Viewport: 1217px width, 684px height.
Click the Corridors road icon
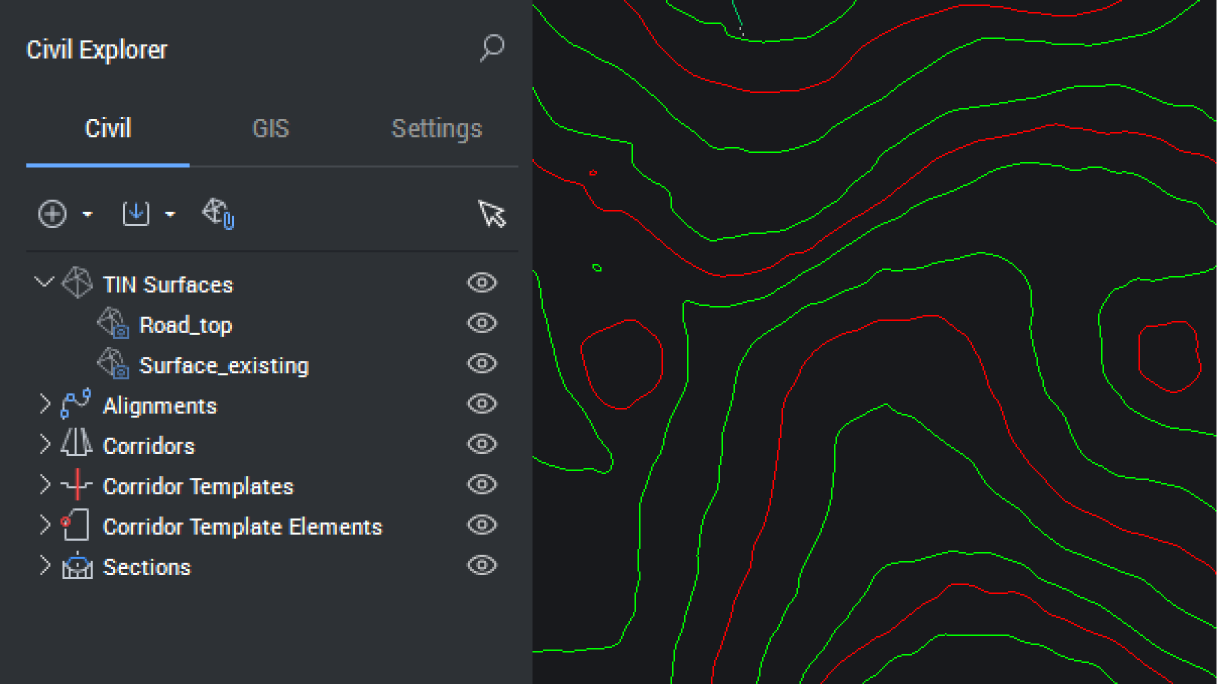(77, 445)
